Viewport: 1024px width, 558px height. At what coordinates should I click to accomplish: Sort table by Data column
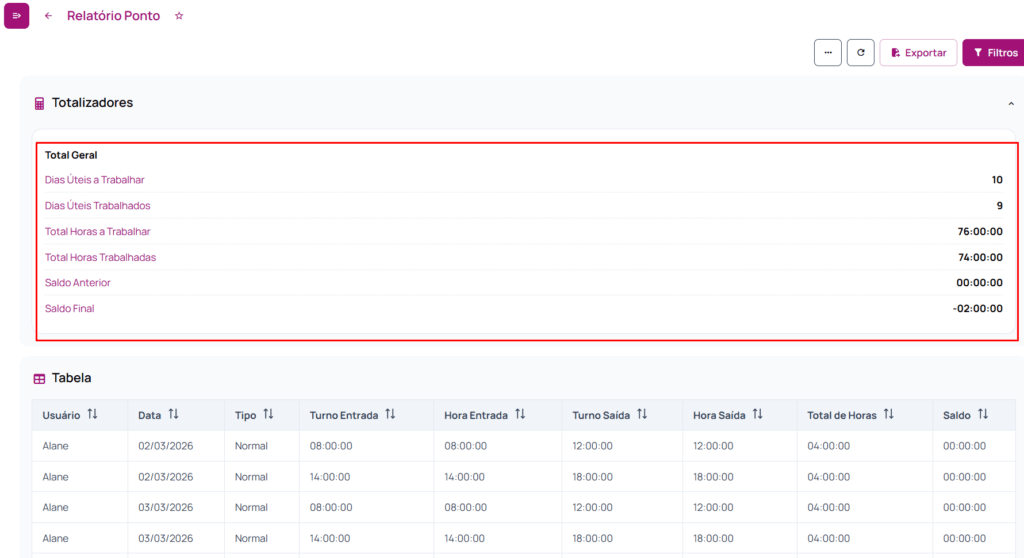(173, 414)
